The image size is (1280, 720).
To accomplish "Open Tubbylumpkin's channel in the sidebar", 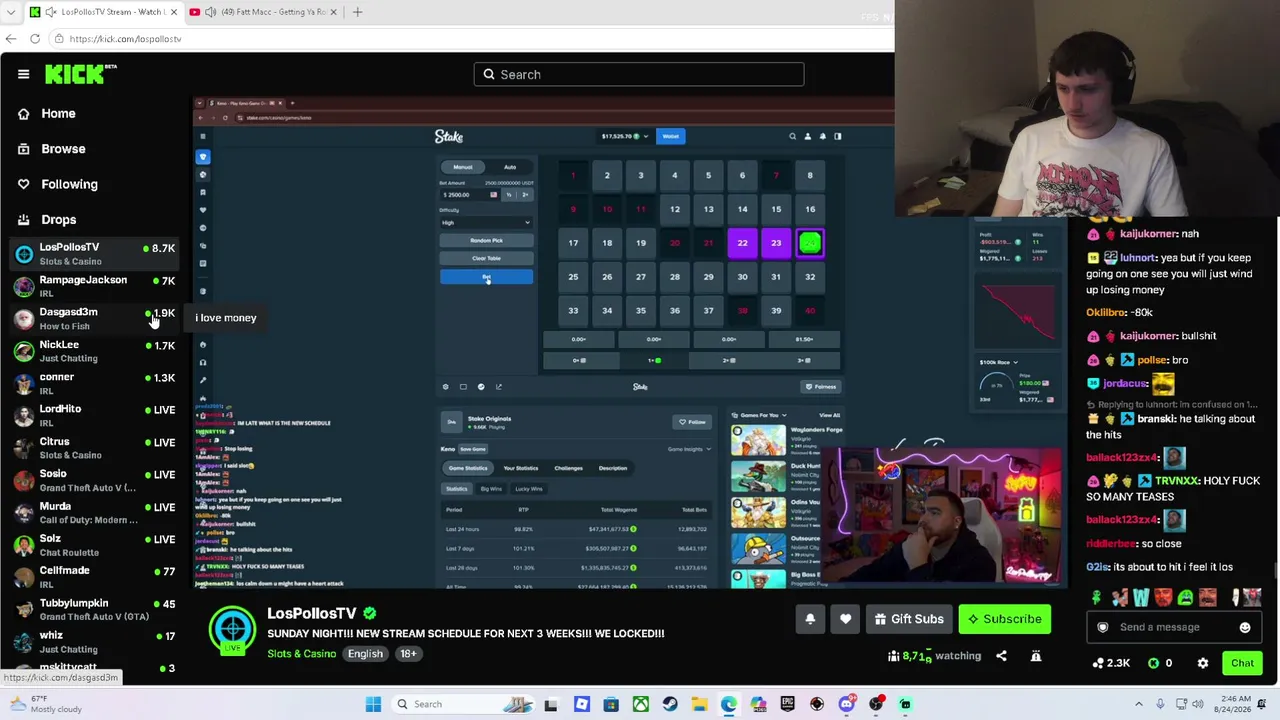I will (x=95, y=609).
